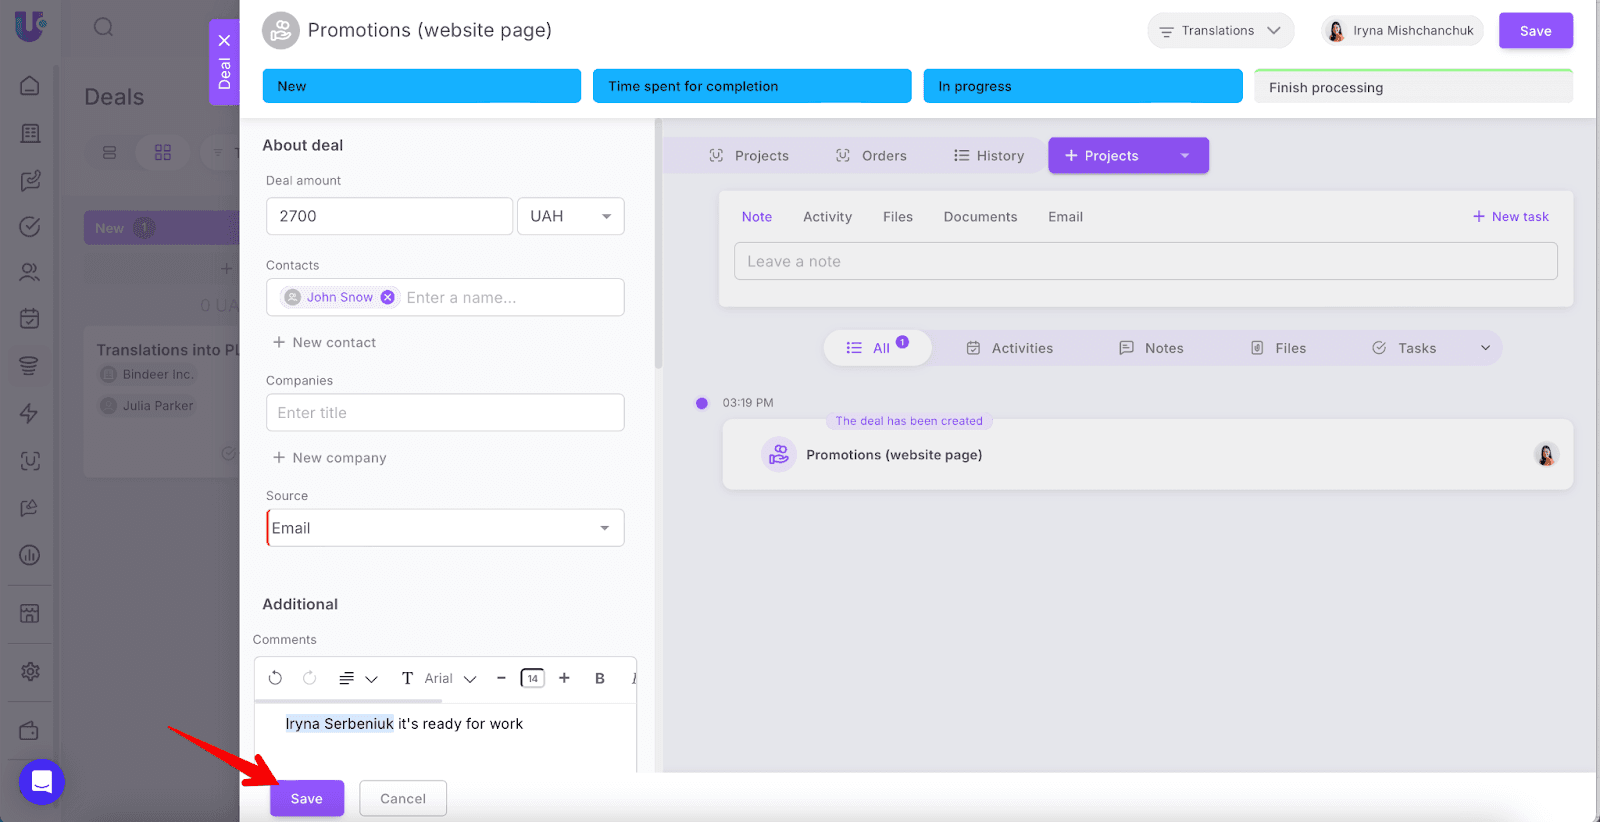Open the home icon in left sidebar
The width and height of the screenshot is (1600, 822).
point(30,86)
